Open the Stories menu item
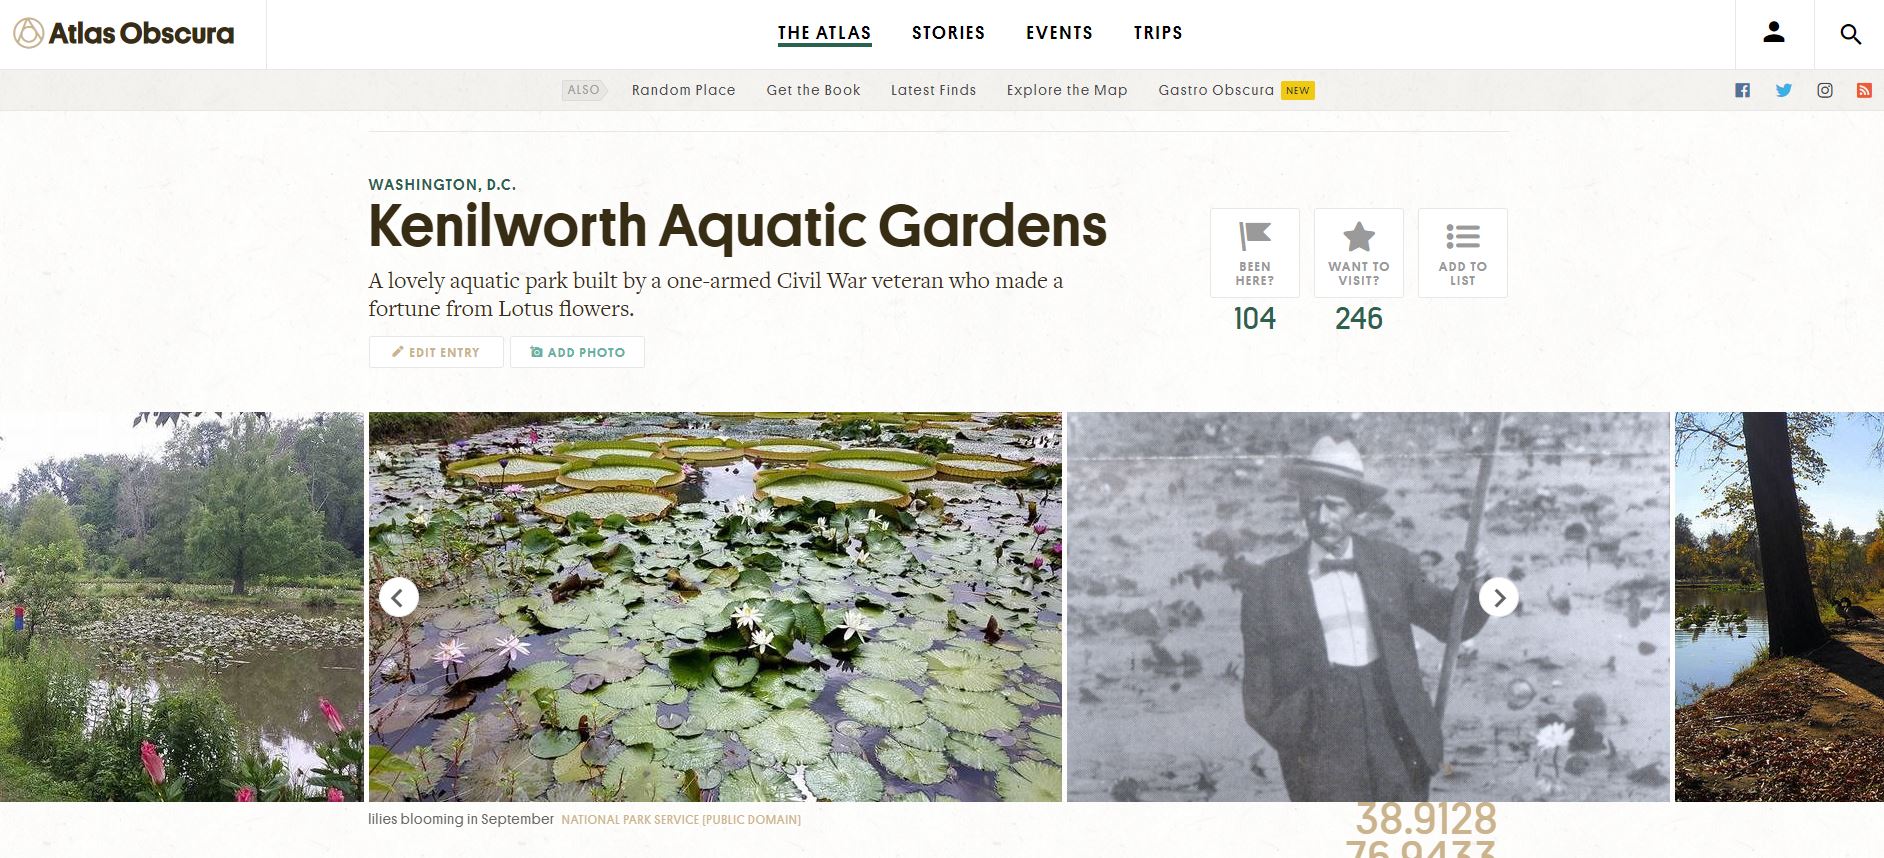The height and width of the screenshot is (858, 1884). pyautogui.click(x=949, y=33)
